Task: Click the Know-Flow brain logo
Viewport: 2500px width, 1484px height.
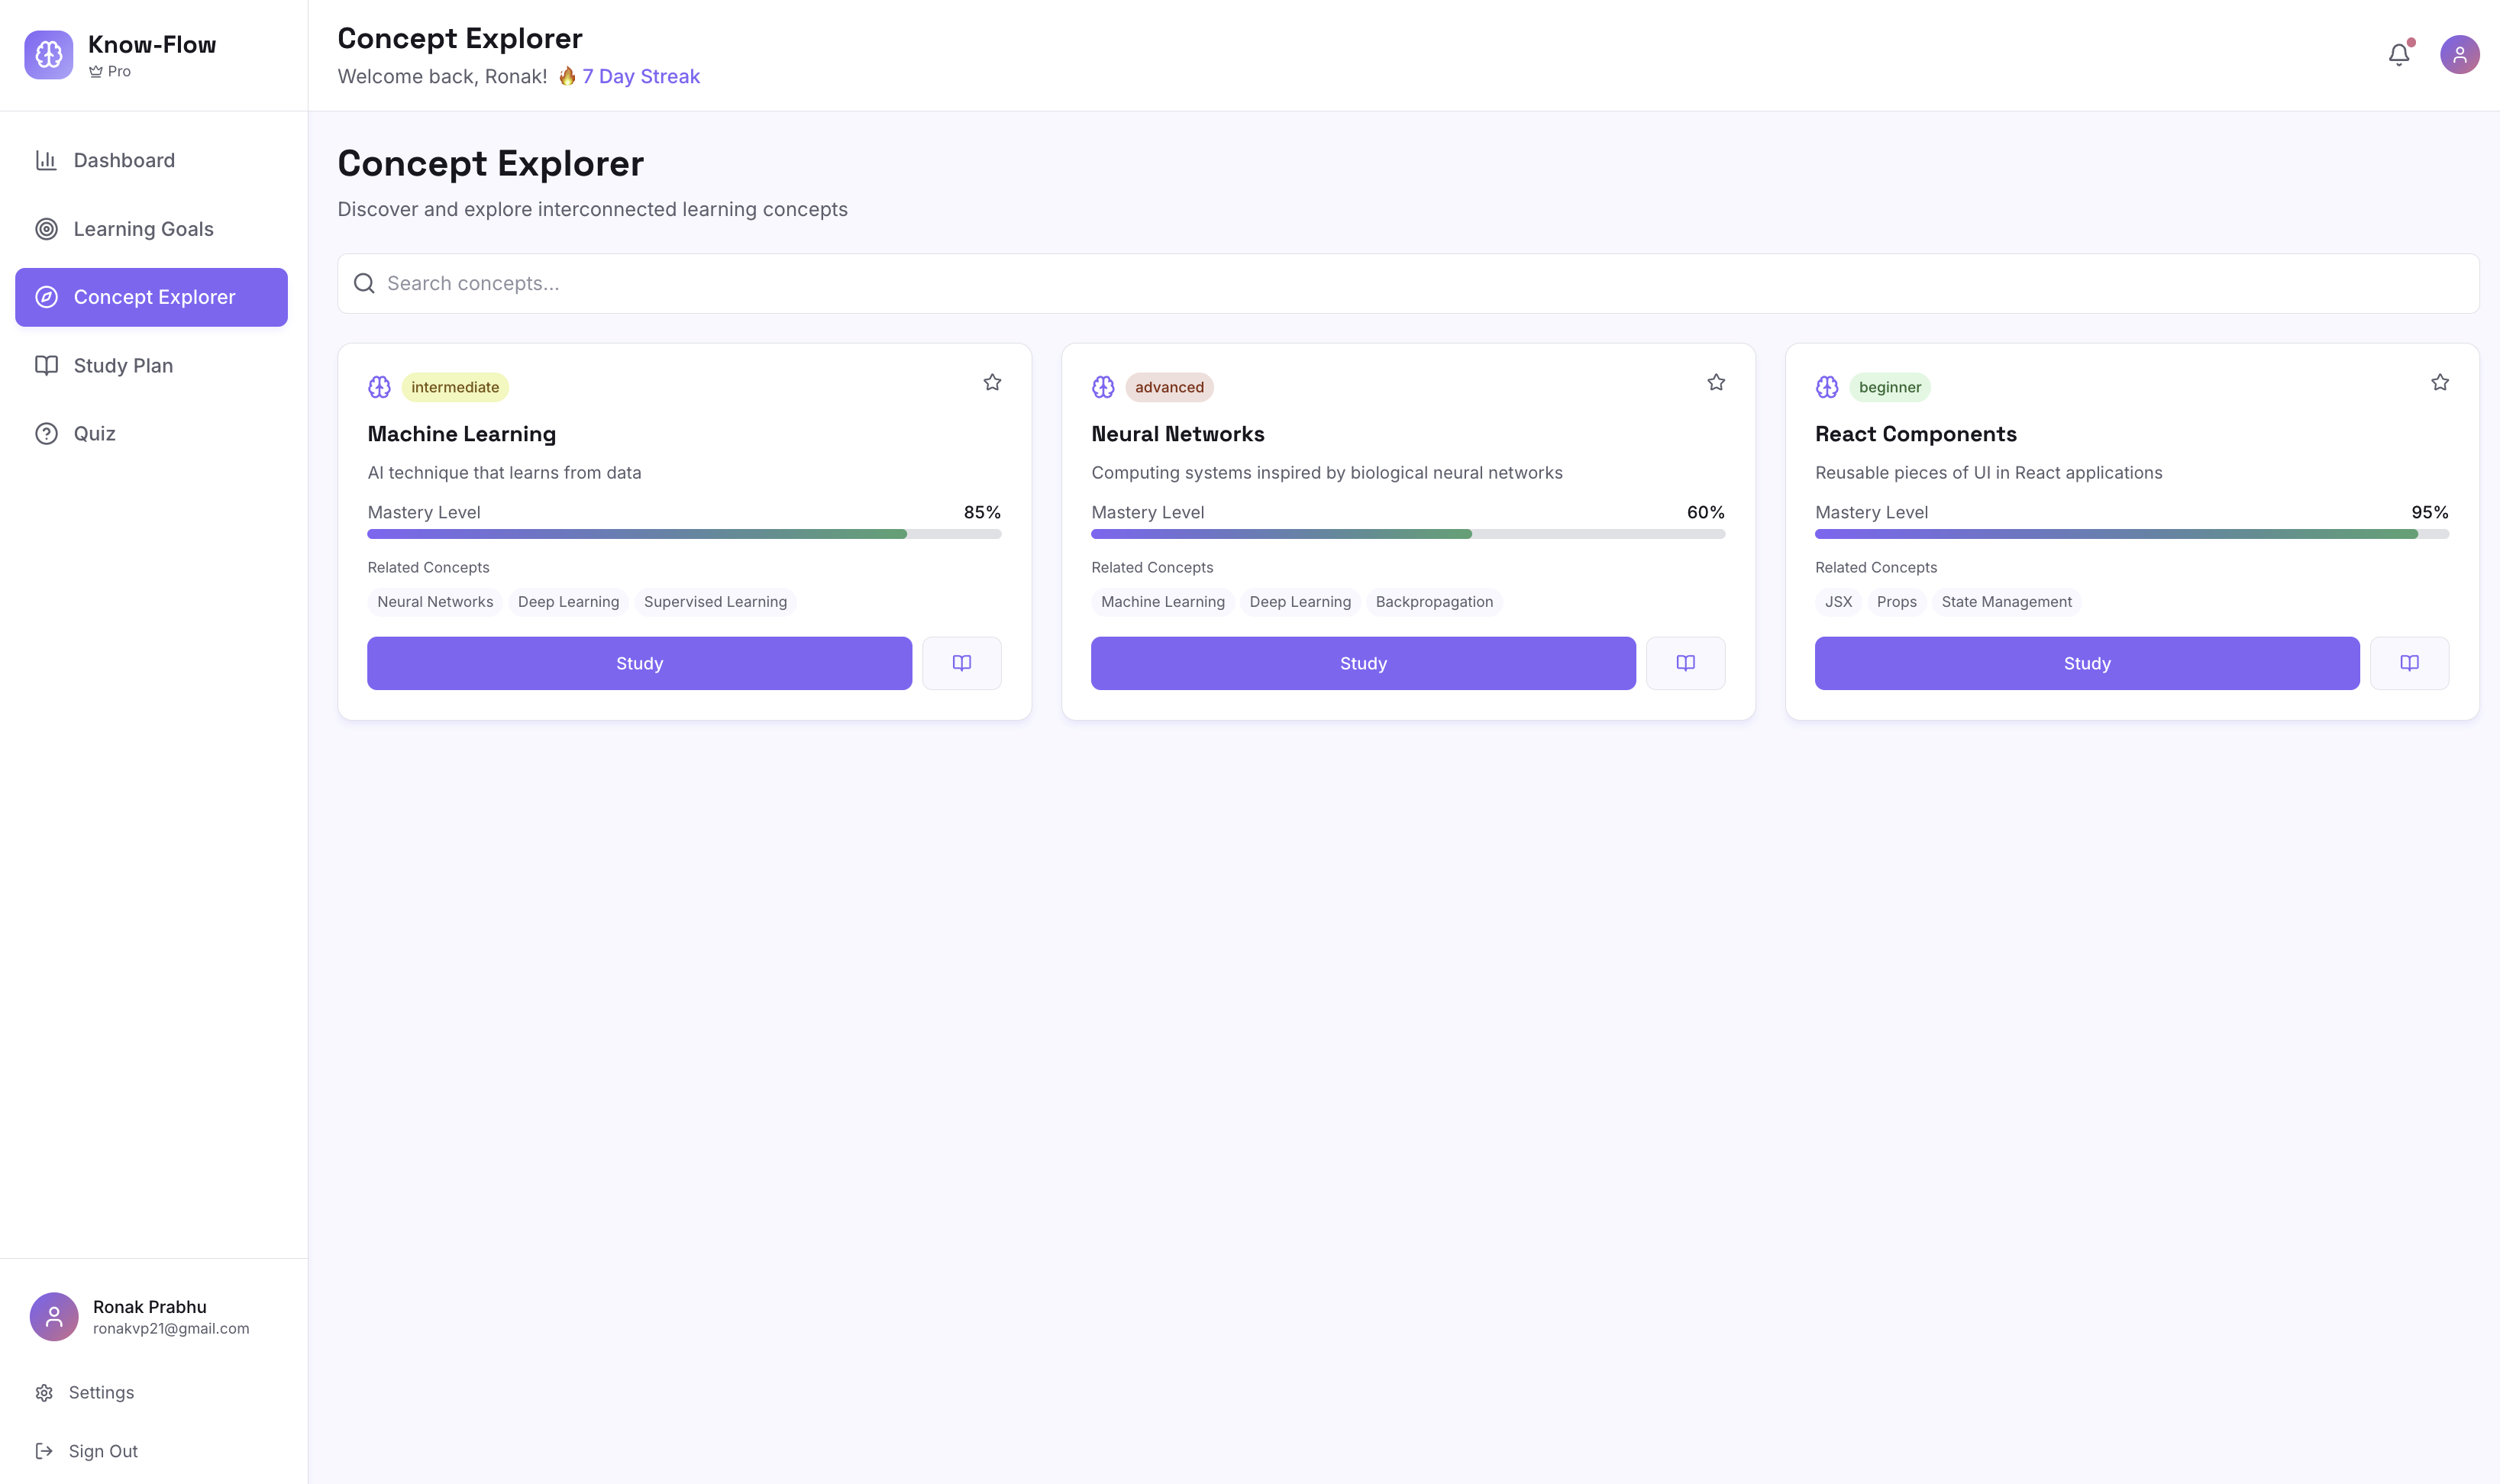Action: point(48,55)
